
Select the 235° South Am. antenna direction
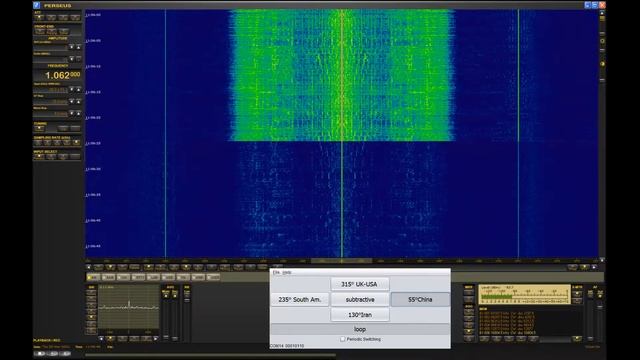point(300,300)
